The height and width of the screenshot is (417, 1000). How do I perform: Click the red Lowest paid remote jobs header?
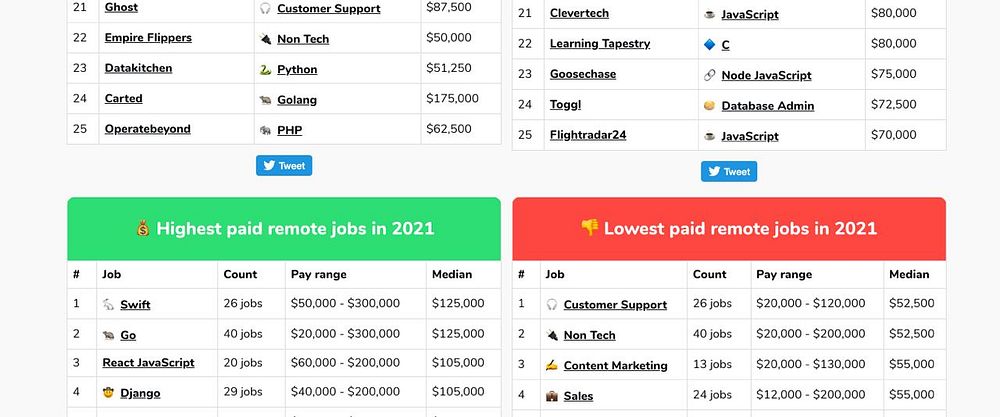click(729, 229)
